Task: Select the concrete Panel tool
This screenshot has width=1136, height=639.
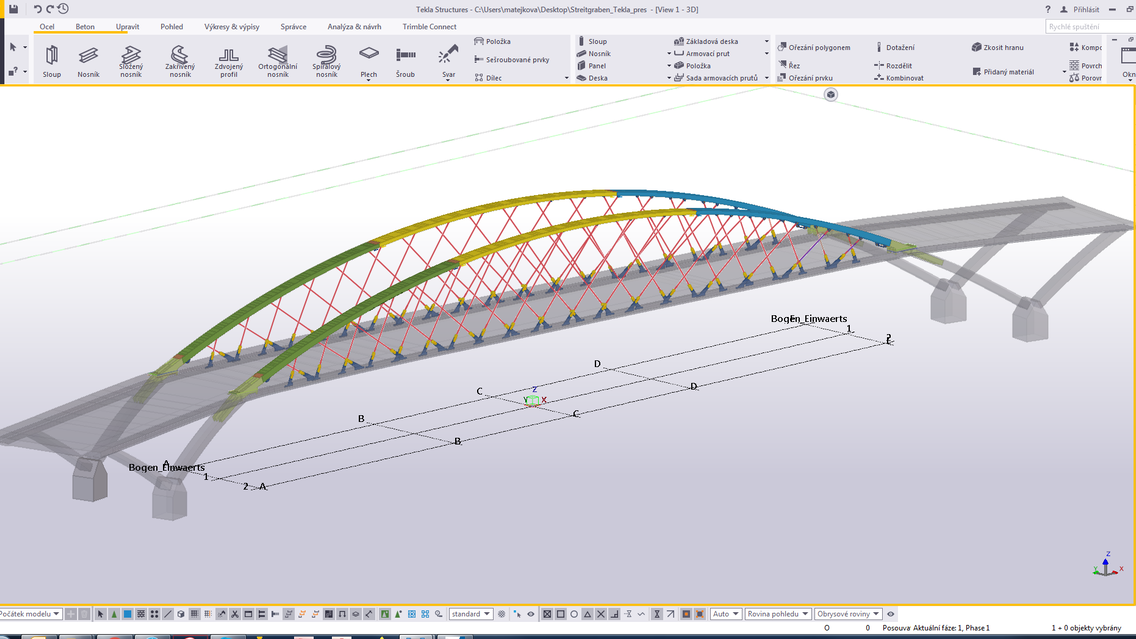Action: point(591,65)
